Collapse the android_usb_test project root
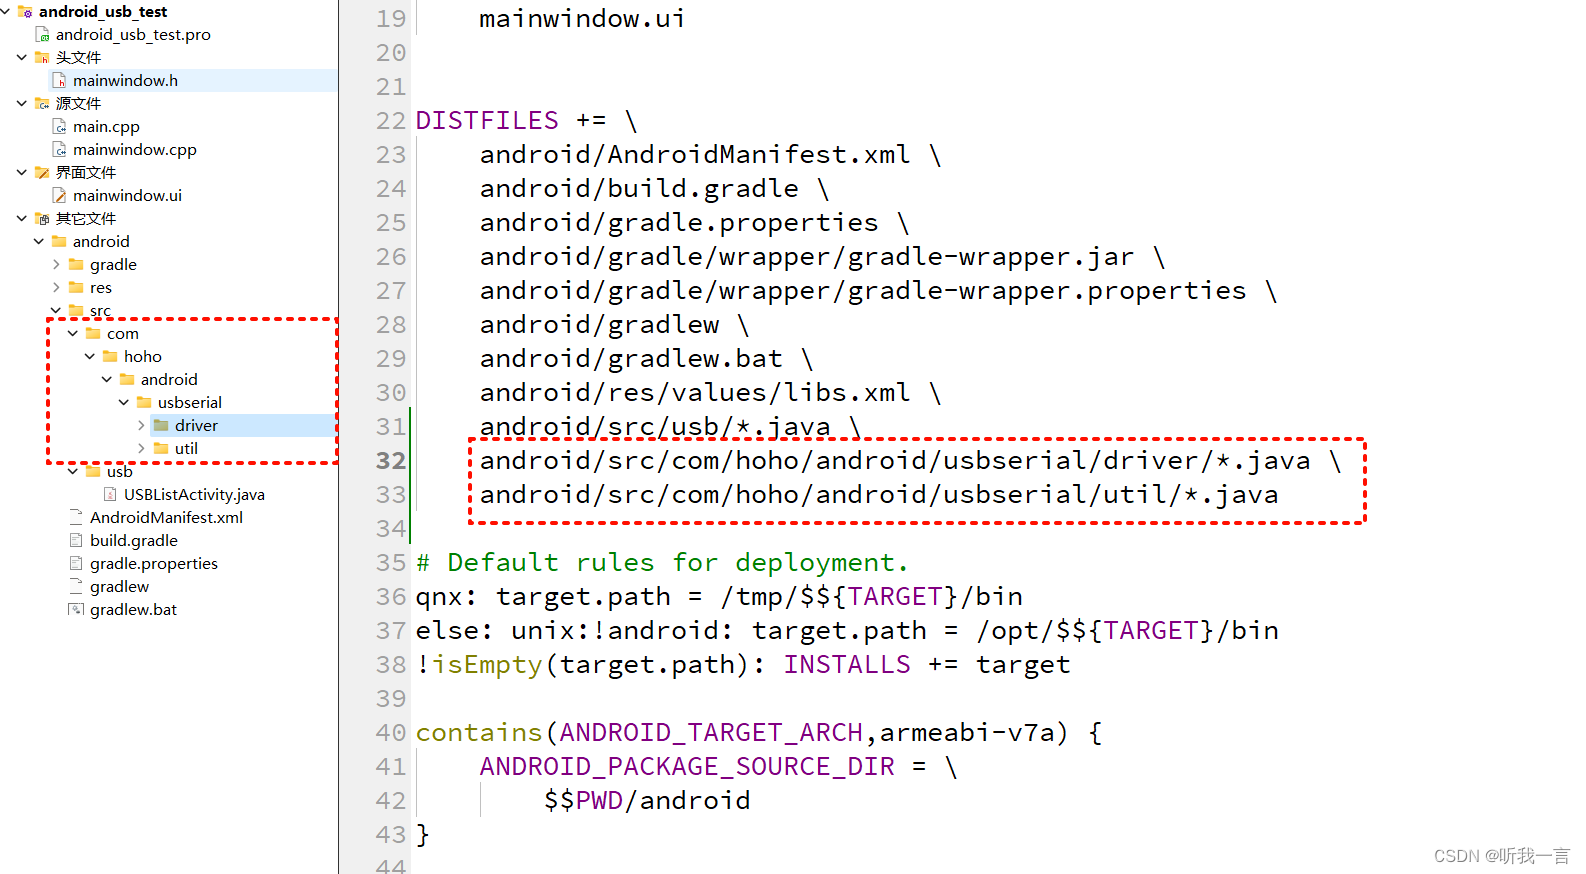The image size is (1586, 874). [x=6, y=11]
